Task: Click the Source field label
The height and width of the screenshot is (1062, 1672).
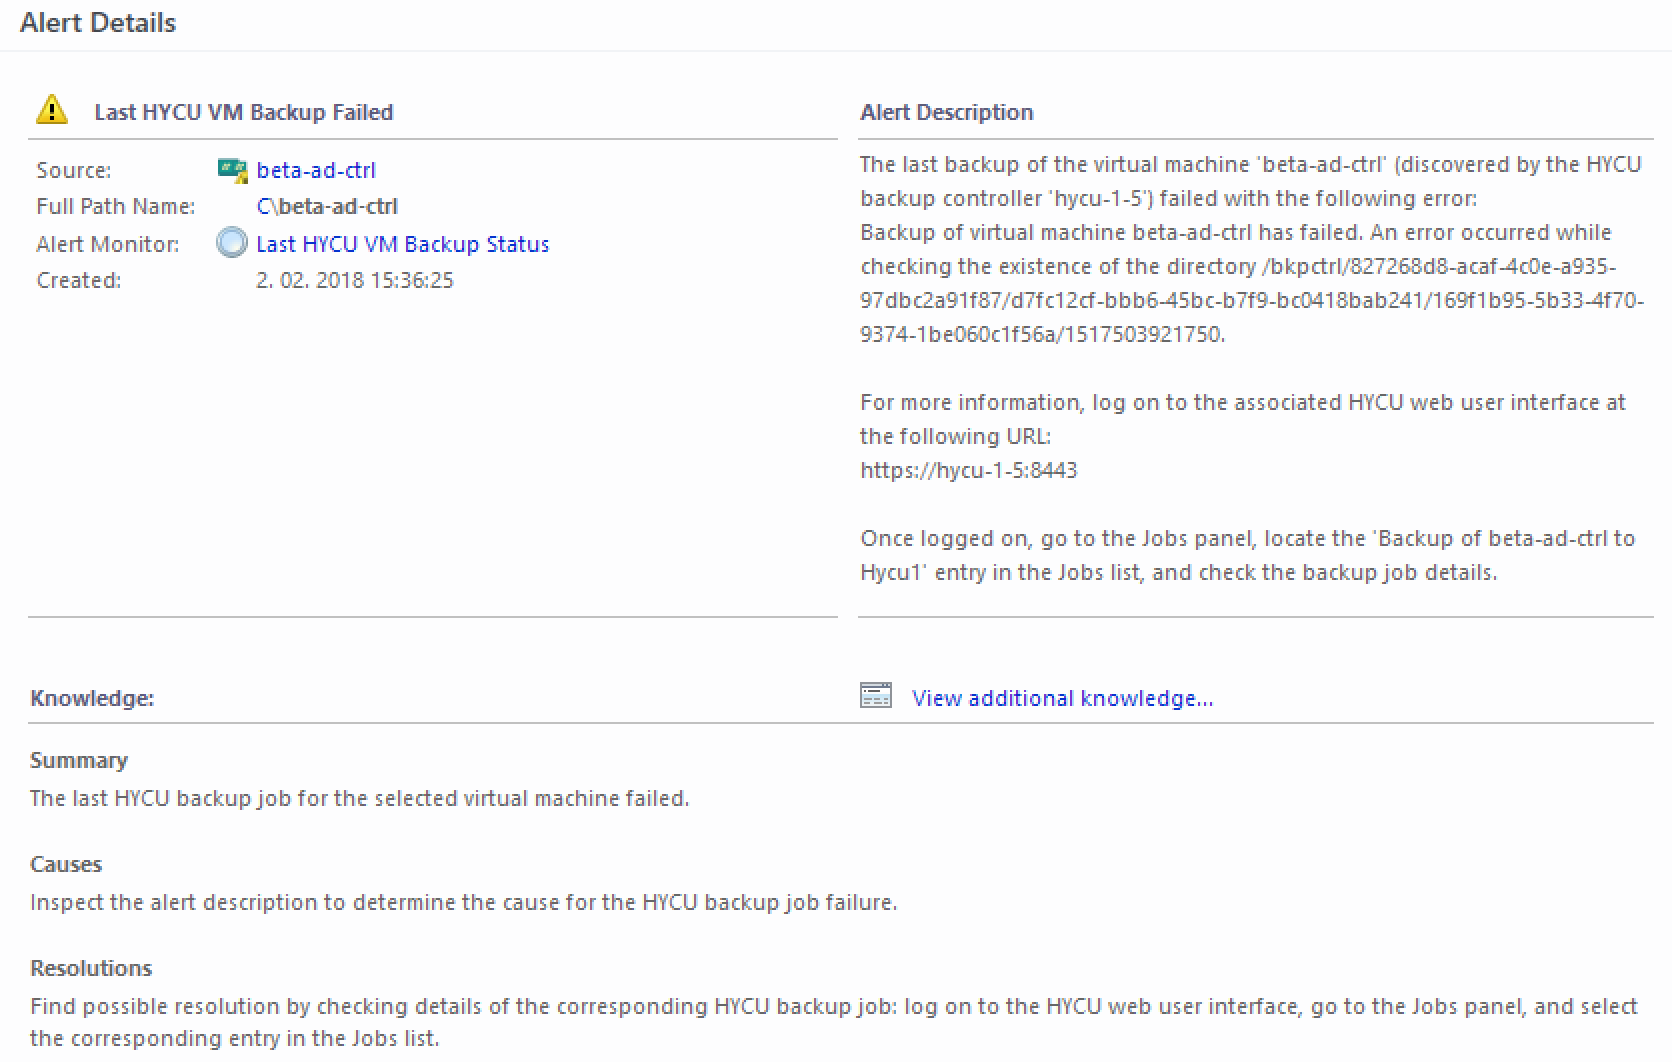Action: tap(74, 170)
